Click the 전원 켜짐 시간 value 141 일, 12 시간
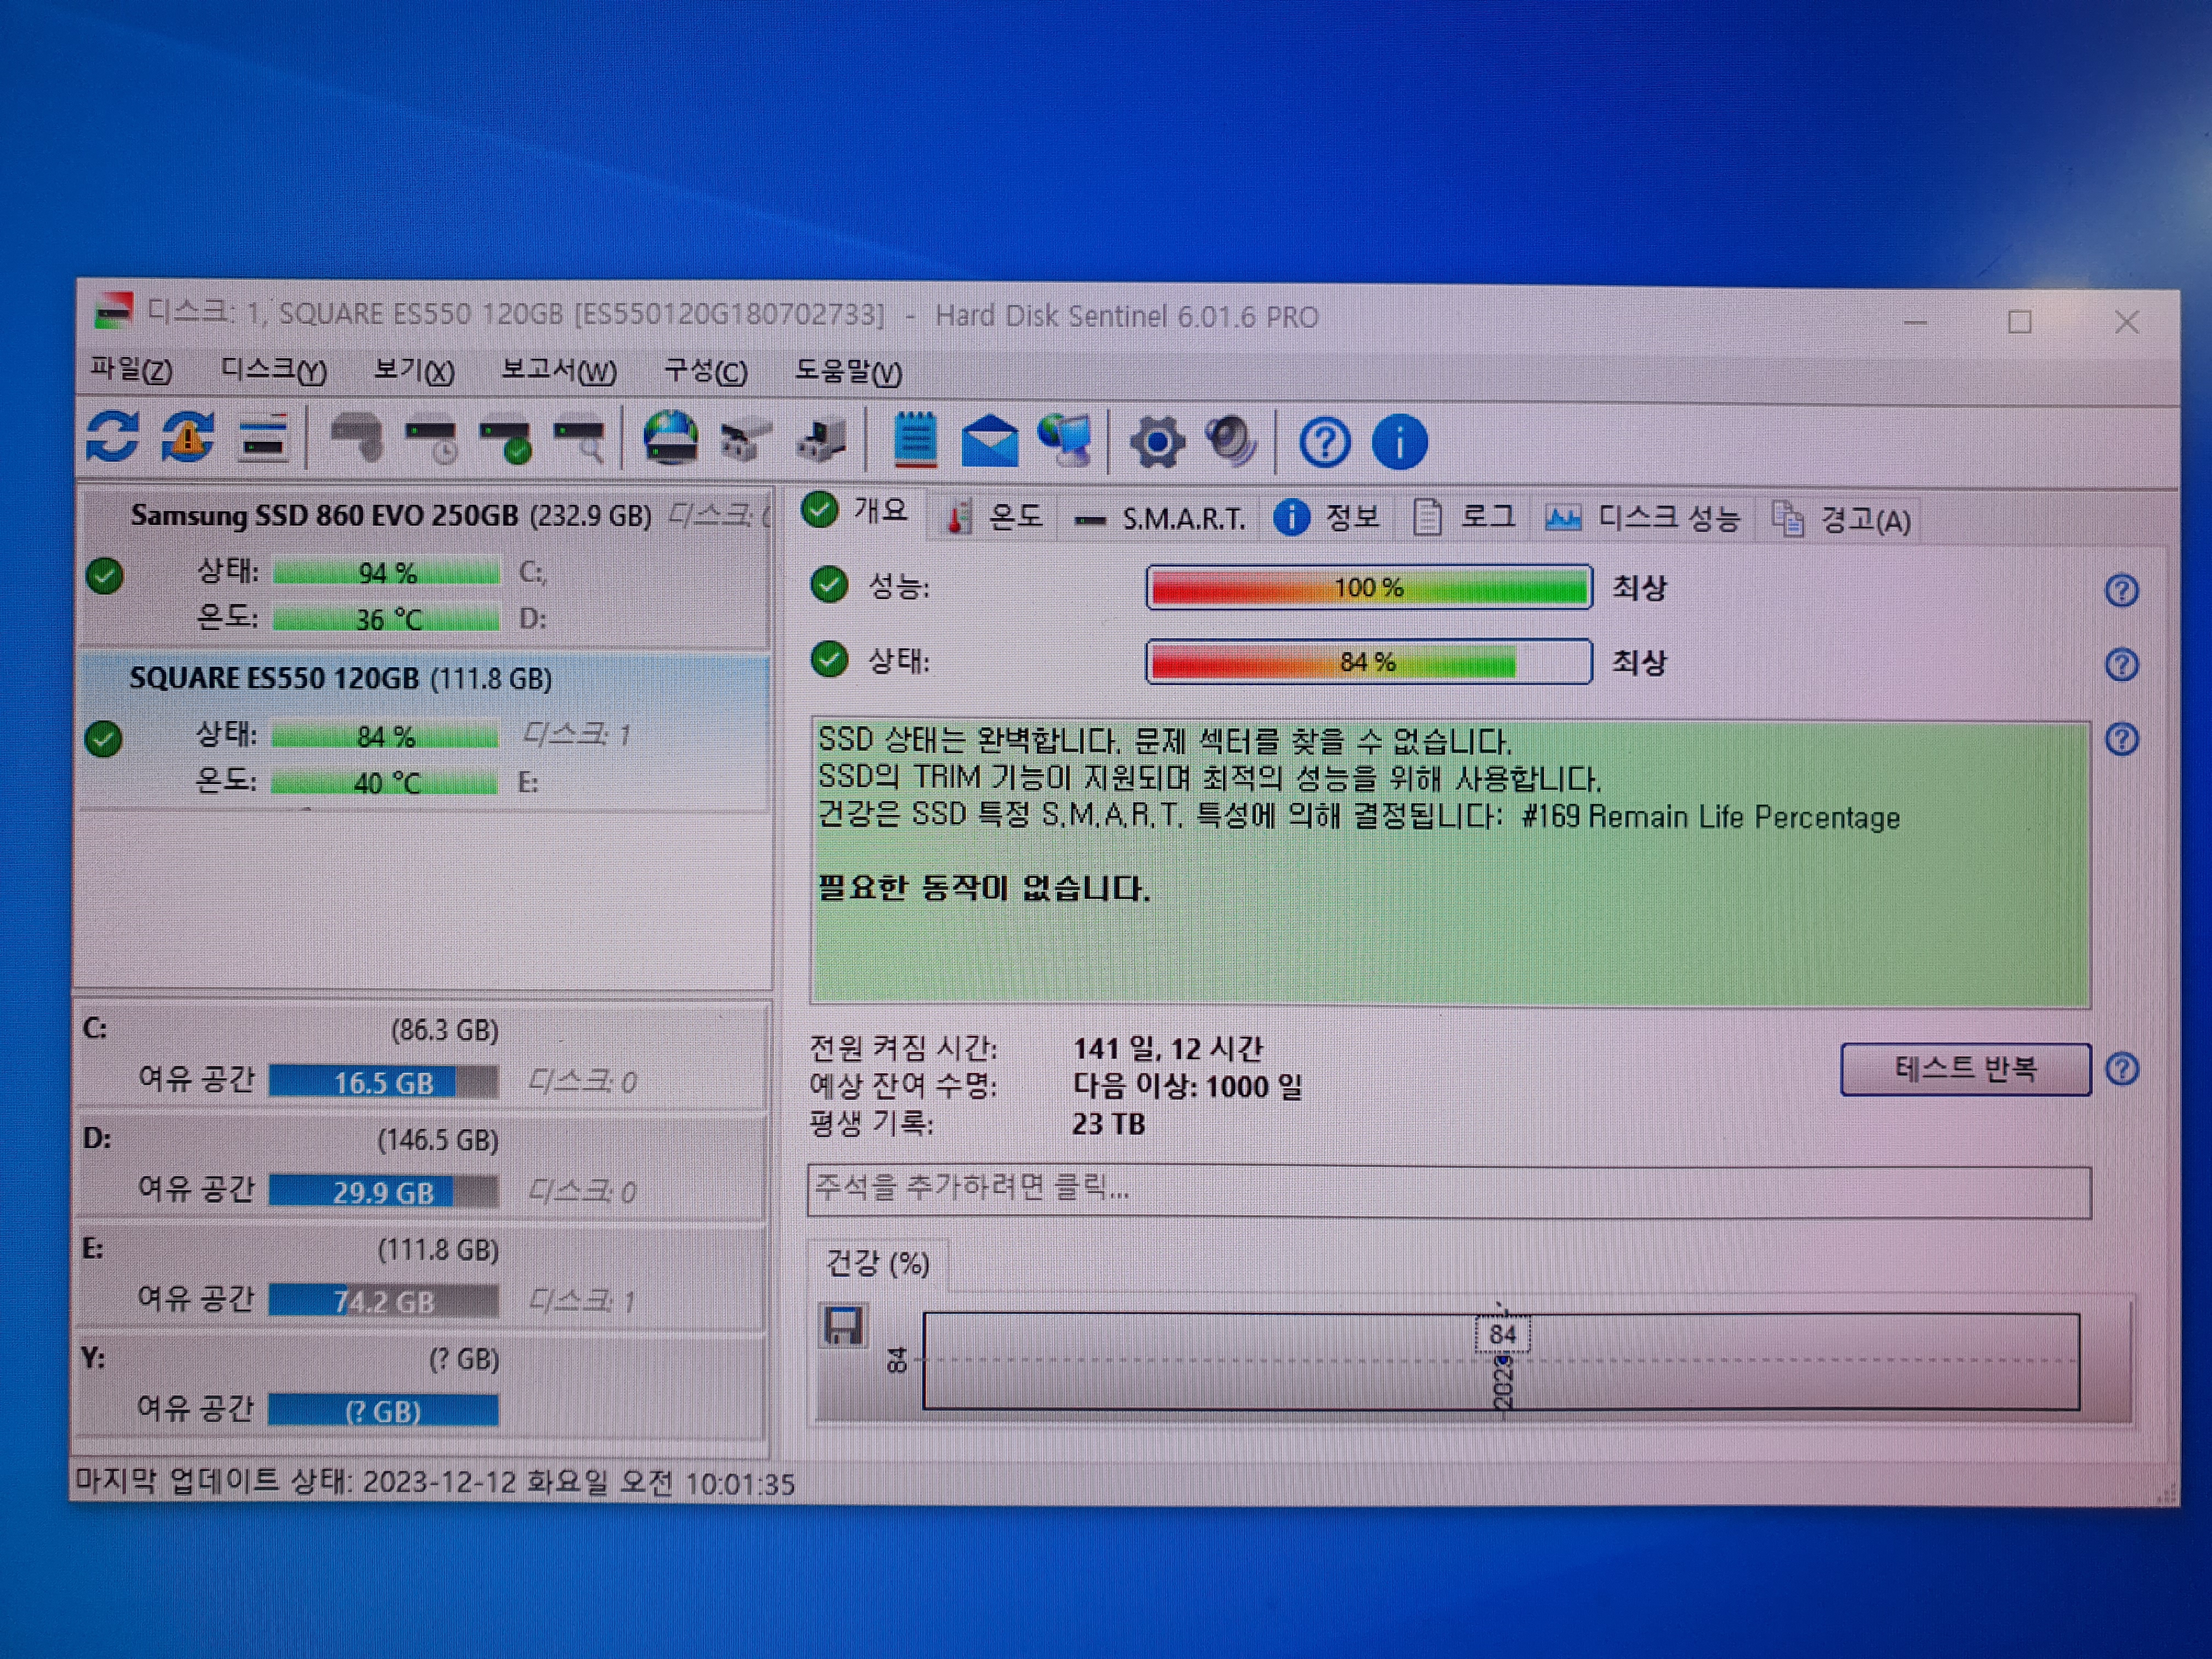 click(x=1168, y=1048)
